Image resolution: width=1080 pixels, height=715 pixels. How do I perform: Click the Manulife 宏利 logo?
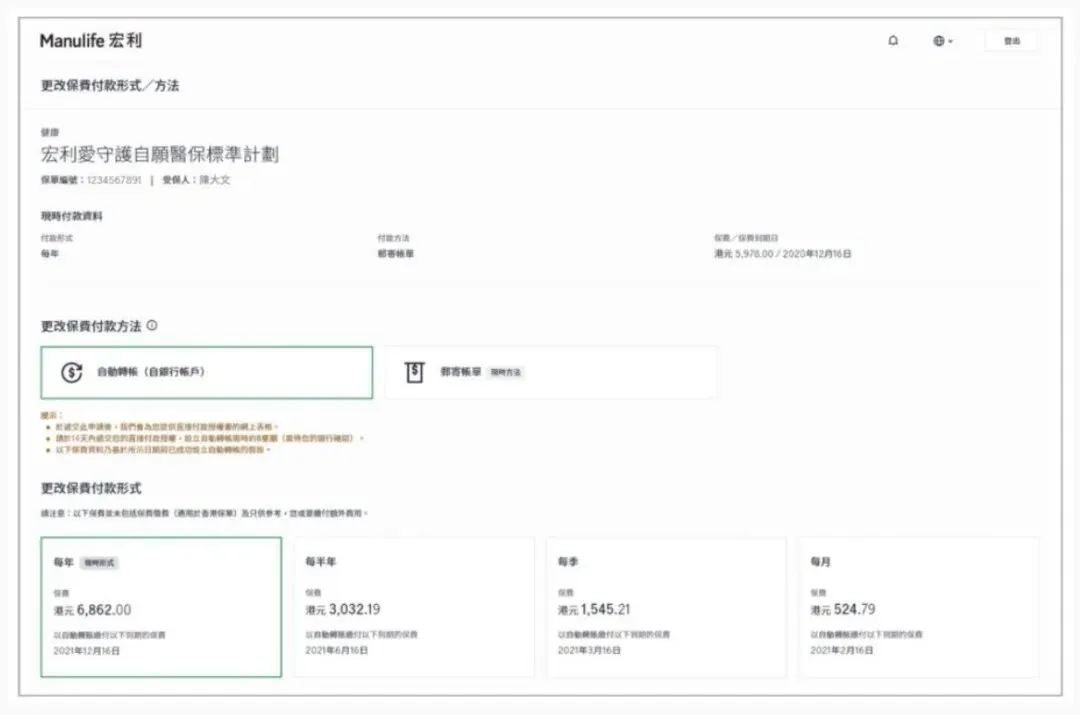pos(91,41)
